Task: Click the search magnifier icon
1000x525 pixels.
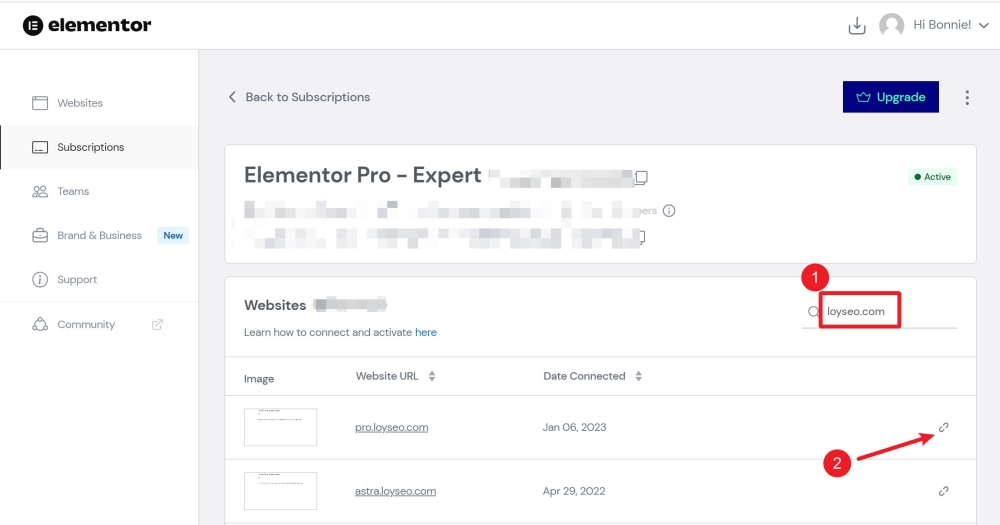Action: point(813,311)
